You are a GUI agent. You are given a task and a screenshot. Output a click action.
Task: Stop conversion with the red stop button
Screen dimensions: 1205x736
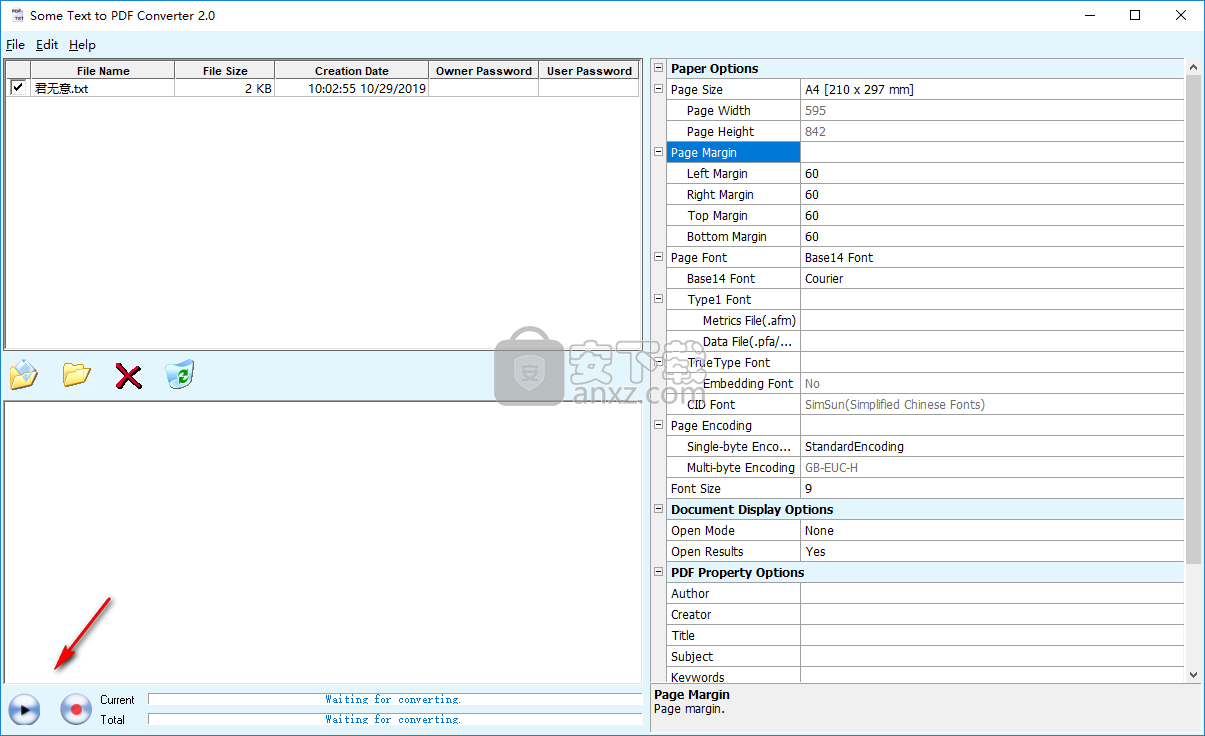(x=76, y=710)
